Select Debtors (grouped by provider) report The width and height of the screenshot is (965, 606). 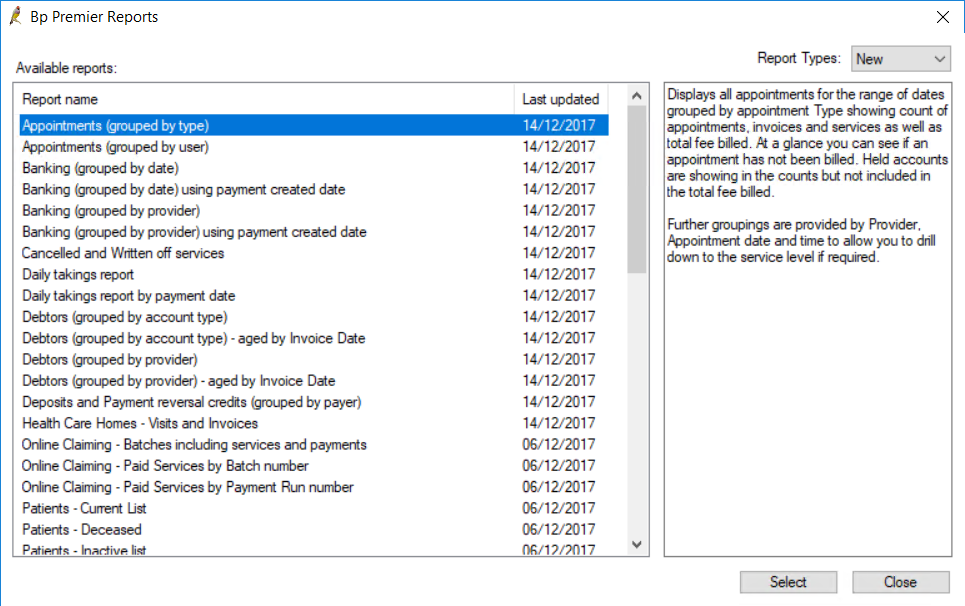coord(314,359)
